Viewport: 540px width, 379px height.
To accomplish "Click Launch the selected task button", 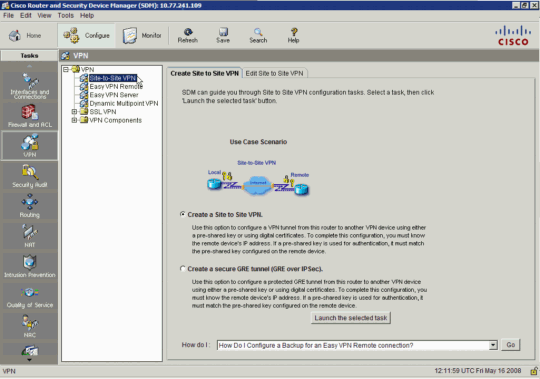I will (351, 318).
